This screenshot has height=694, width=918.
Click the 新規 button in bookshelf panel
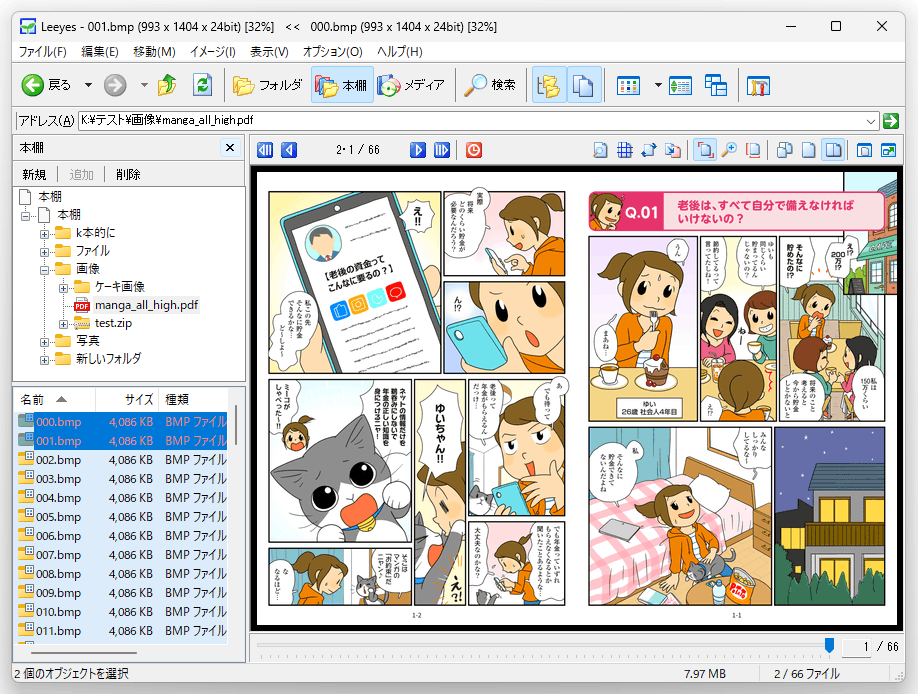tap(35, 175)
